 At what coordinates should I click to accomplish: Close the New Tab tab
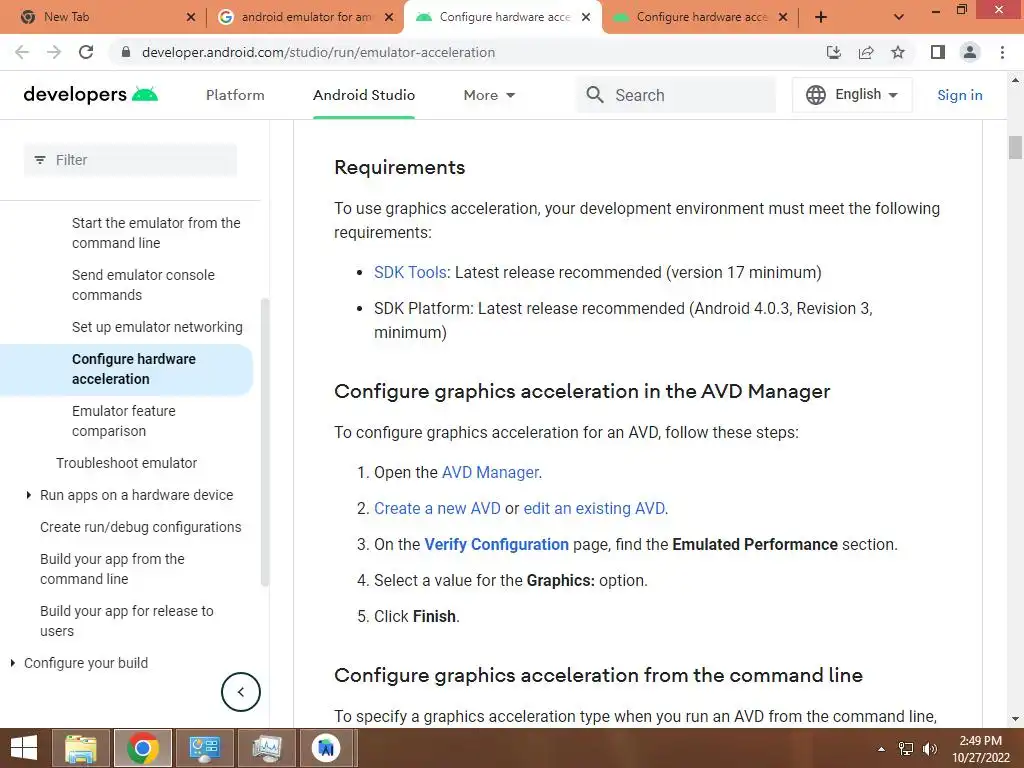point(191,17)
